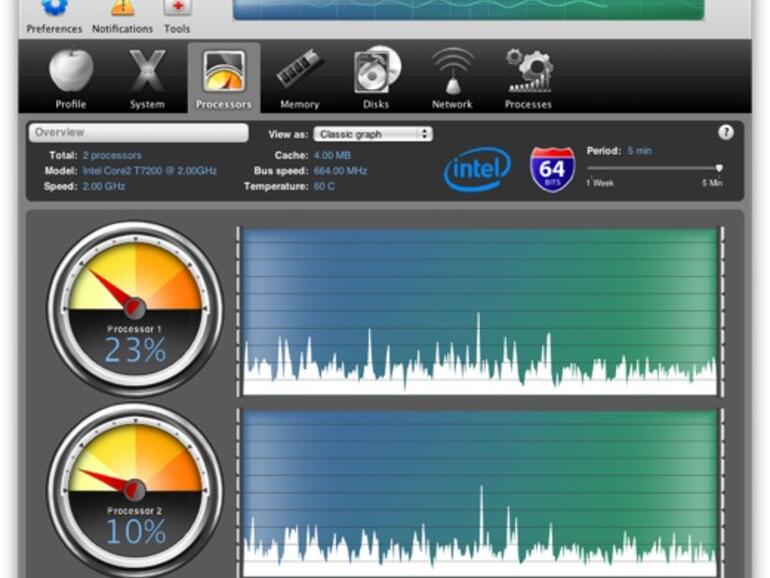Expand the 'View as' Classic graph dropdown
This screenshot has height=578, width=770.
tap(372, 134)
